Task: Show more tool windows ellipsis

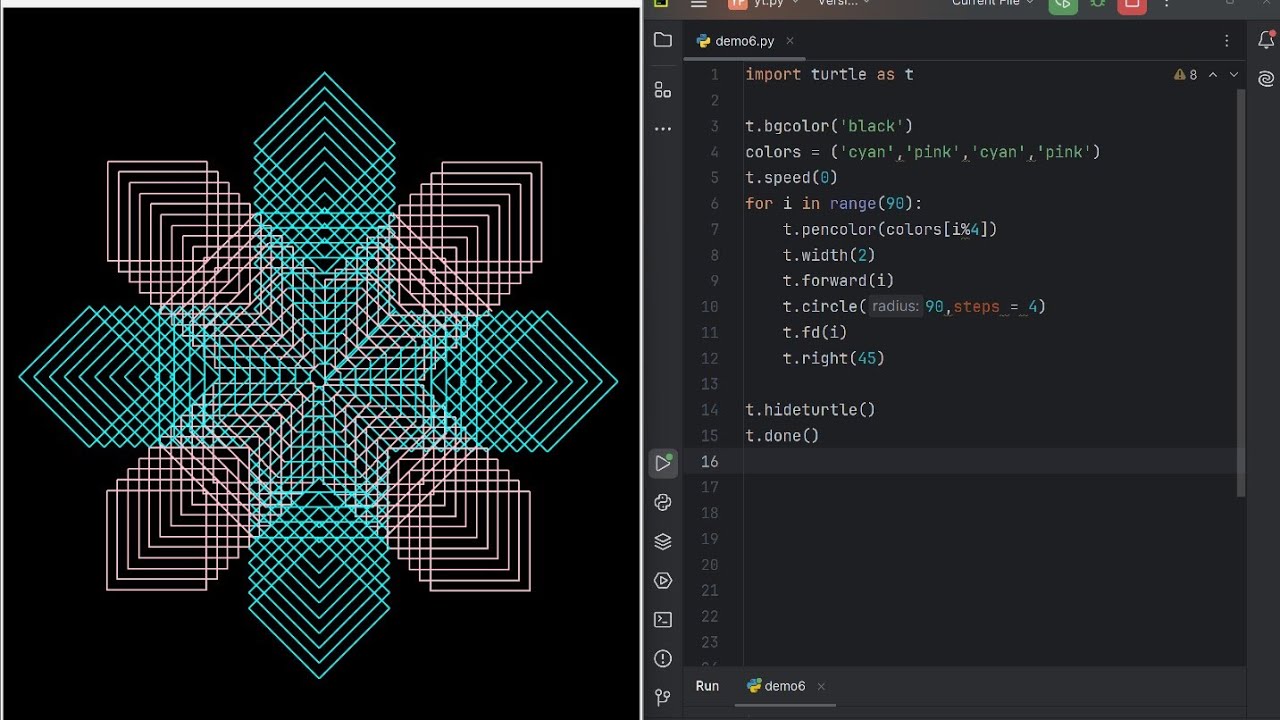Action: [662, 129]
